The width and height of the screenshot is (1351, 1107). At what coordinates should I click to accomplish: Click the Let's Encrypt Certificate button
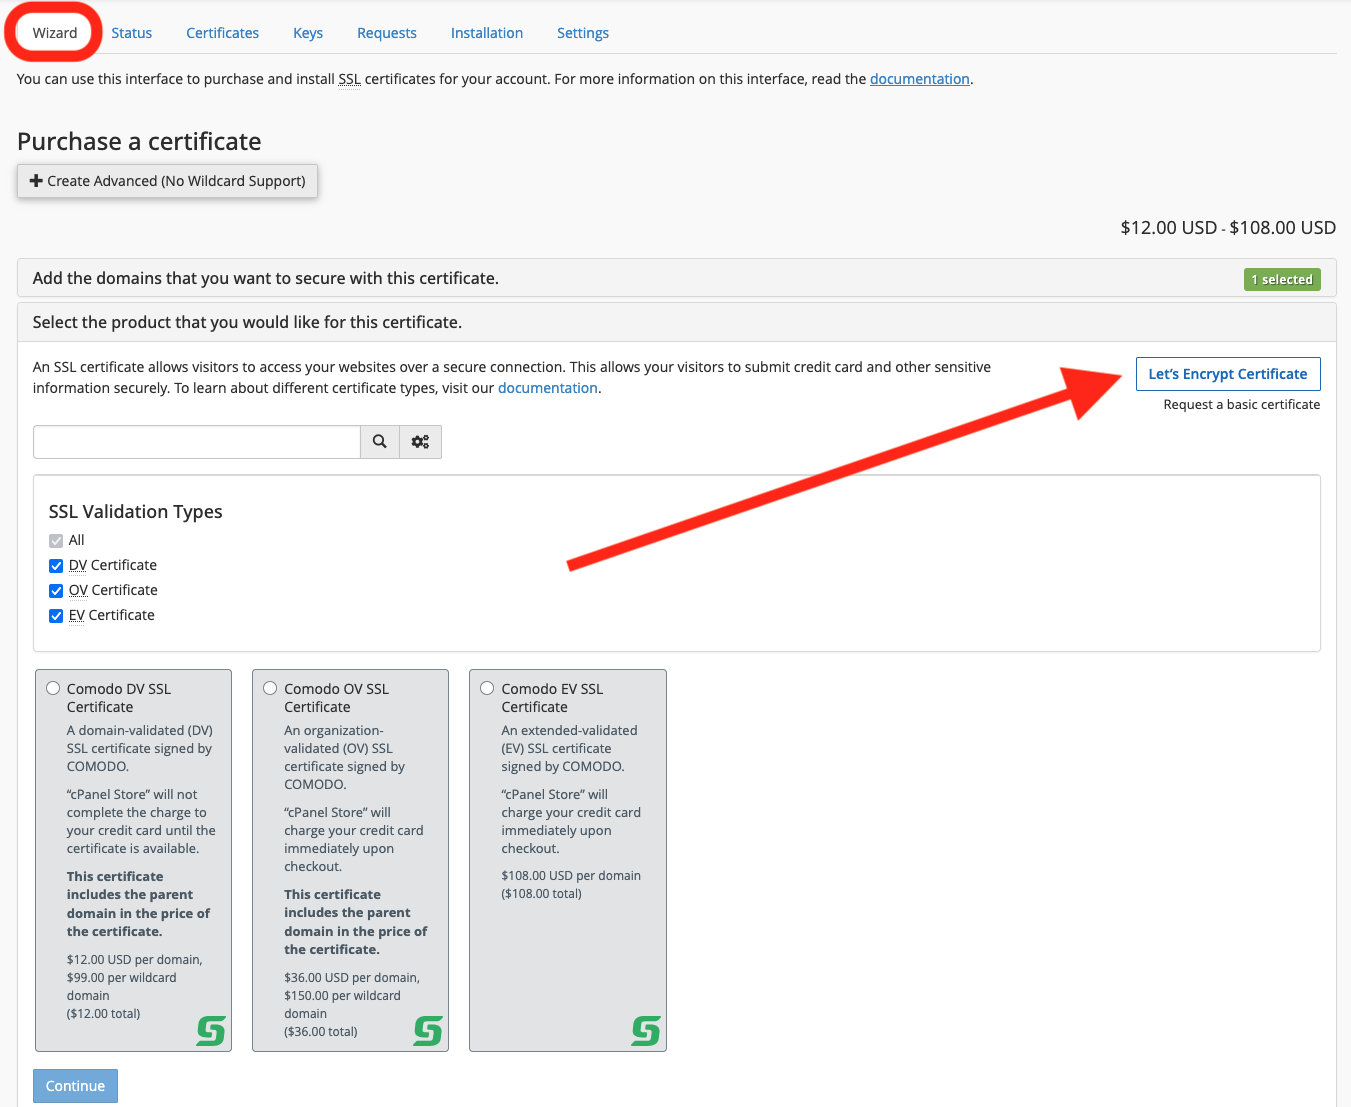click(1228, 374)
